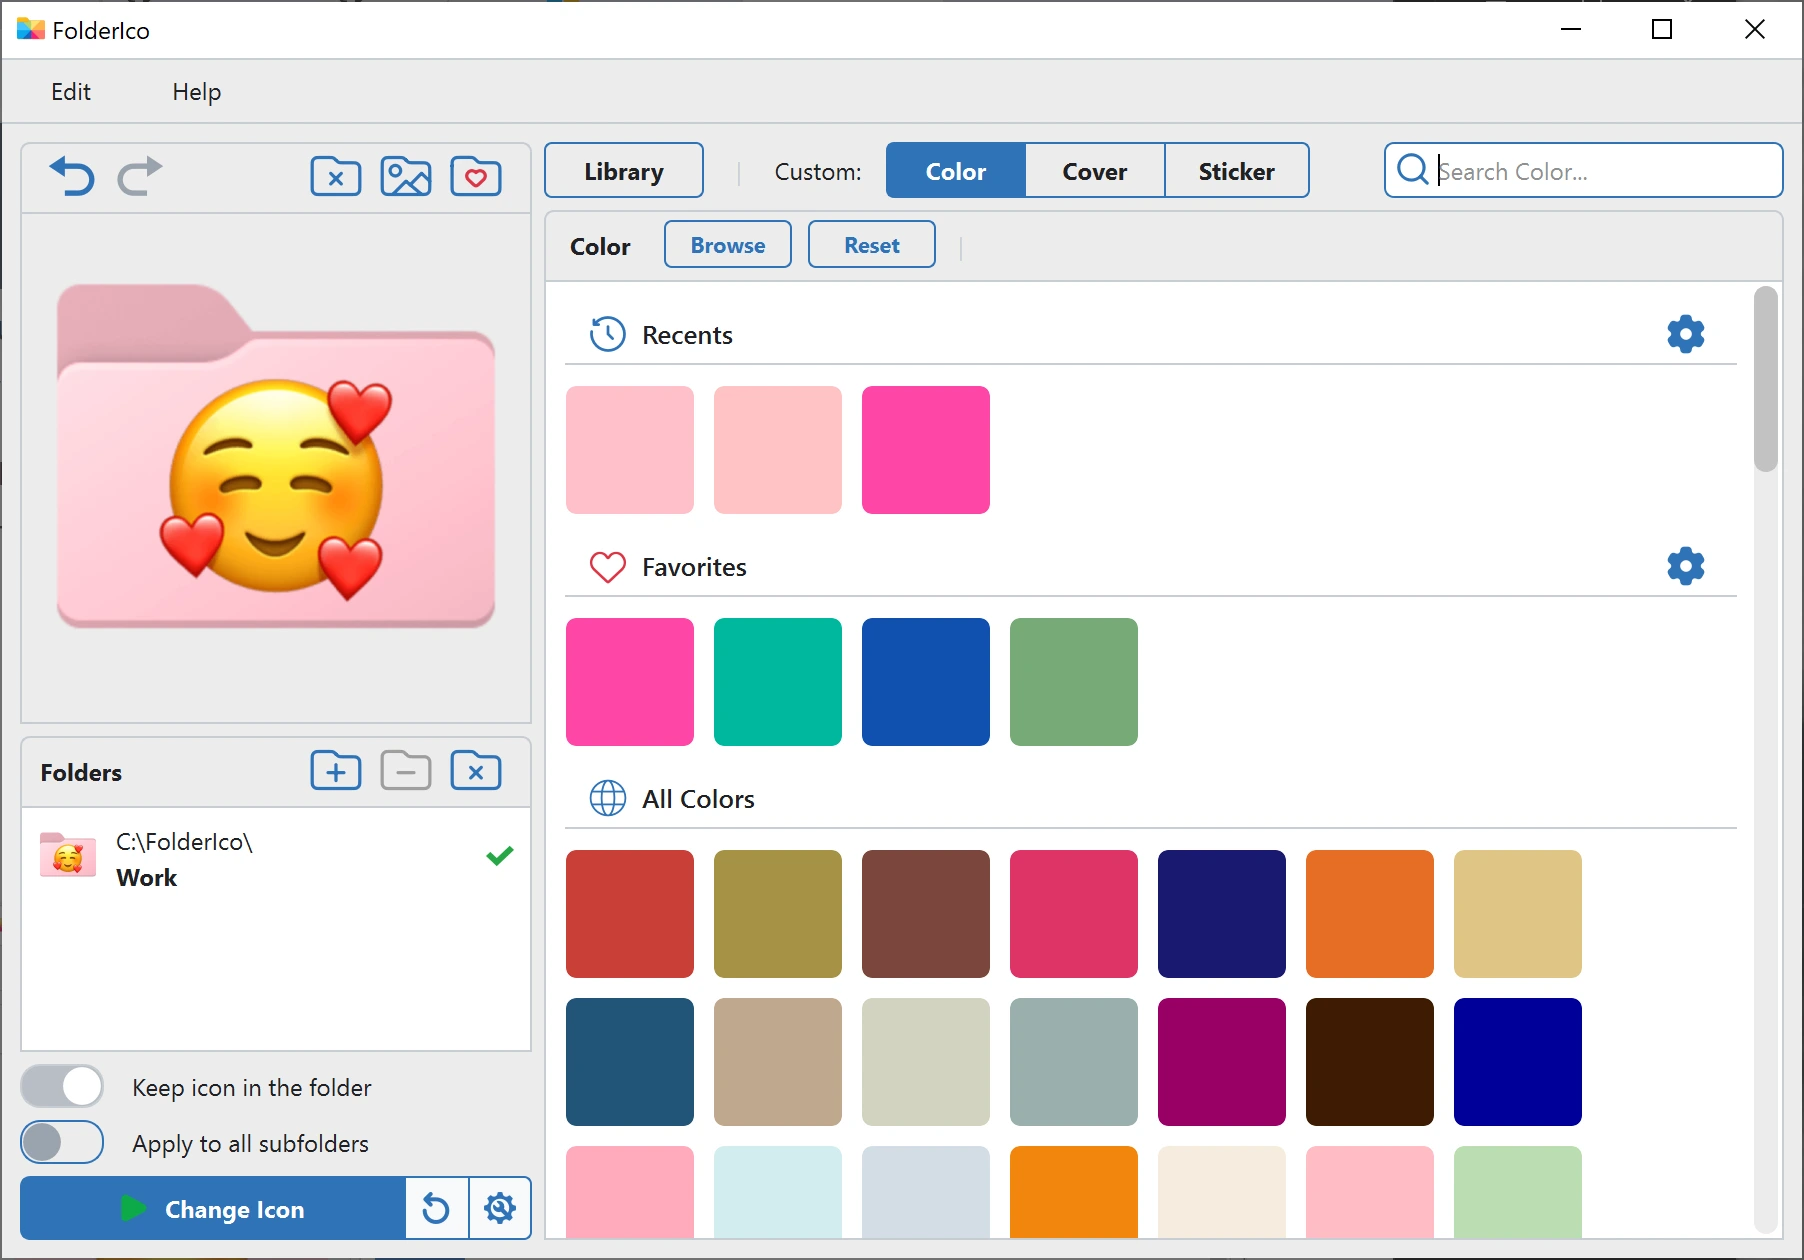Focus the Search Color field
Viewport: 1804px width, 1260px height.
tap(1584, 171)
